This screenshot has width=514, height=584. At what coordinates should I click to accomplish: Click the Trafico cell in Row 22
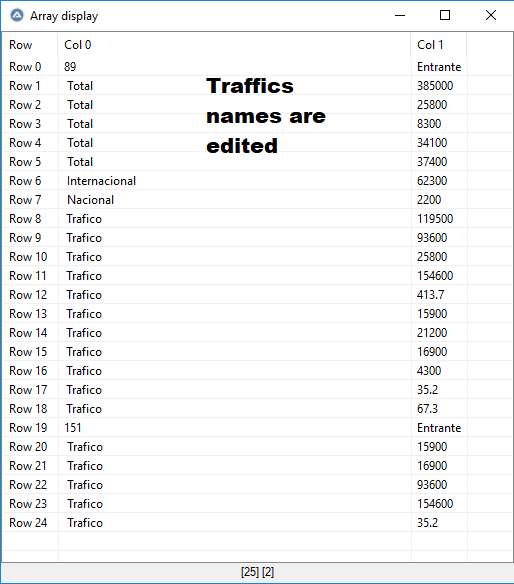click(85, 485)
